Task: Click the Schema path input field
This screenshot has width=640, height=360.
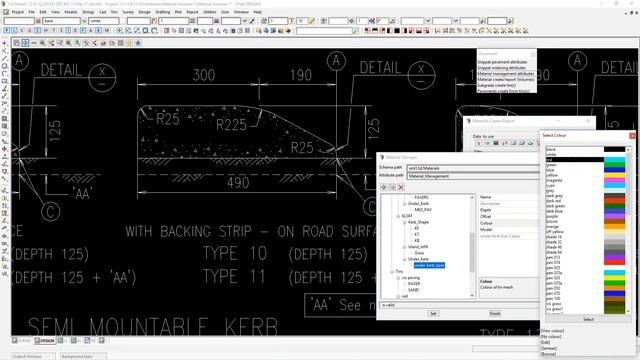Action: (473, 168)
